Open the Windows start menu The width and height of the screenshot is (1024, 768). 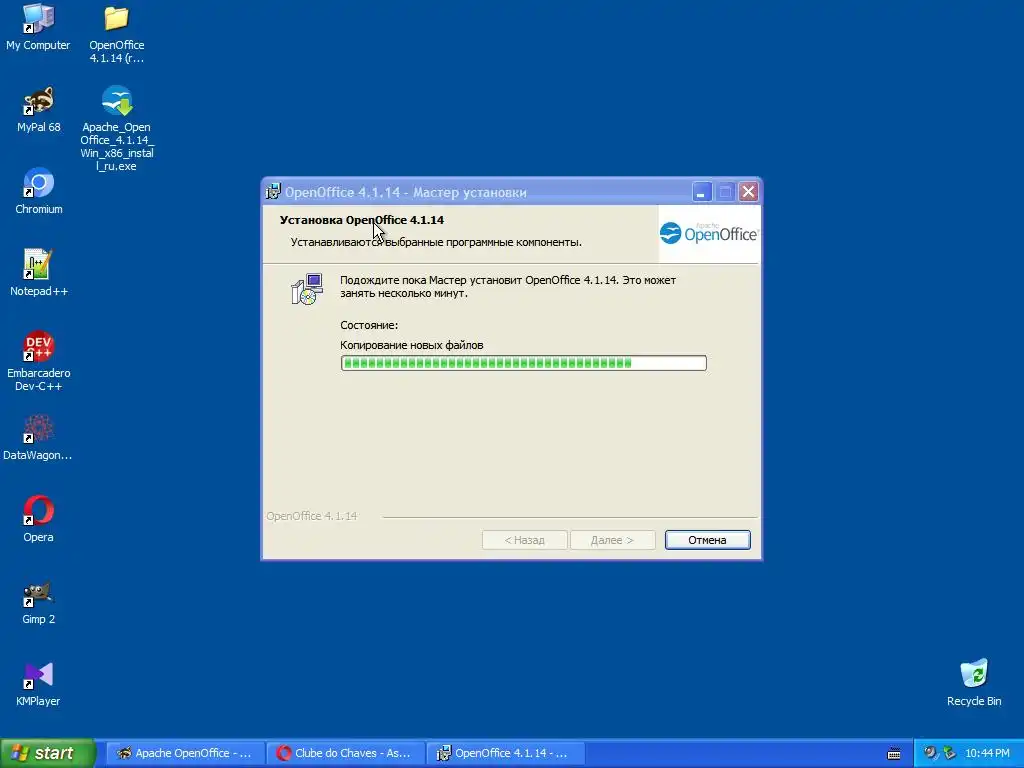coord(48,753)
